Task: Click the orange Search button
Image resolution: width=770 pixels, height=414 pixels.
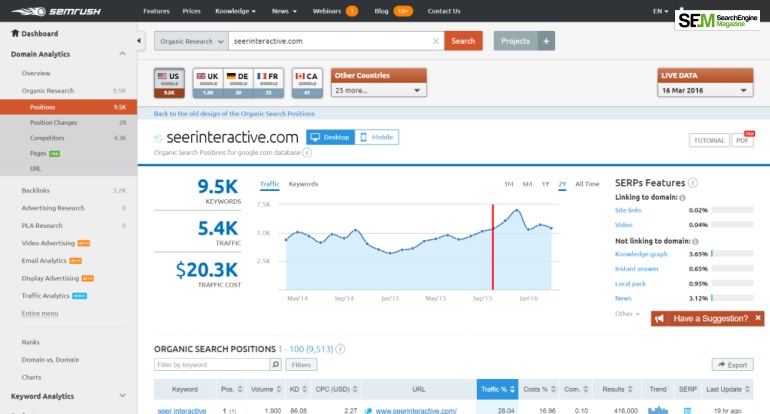Action: click(x=463, y=41)
